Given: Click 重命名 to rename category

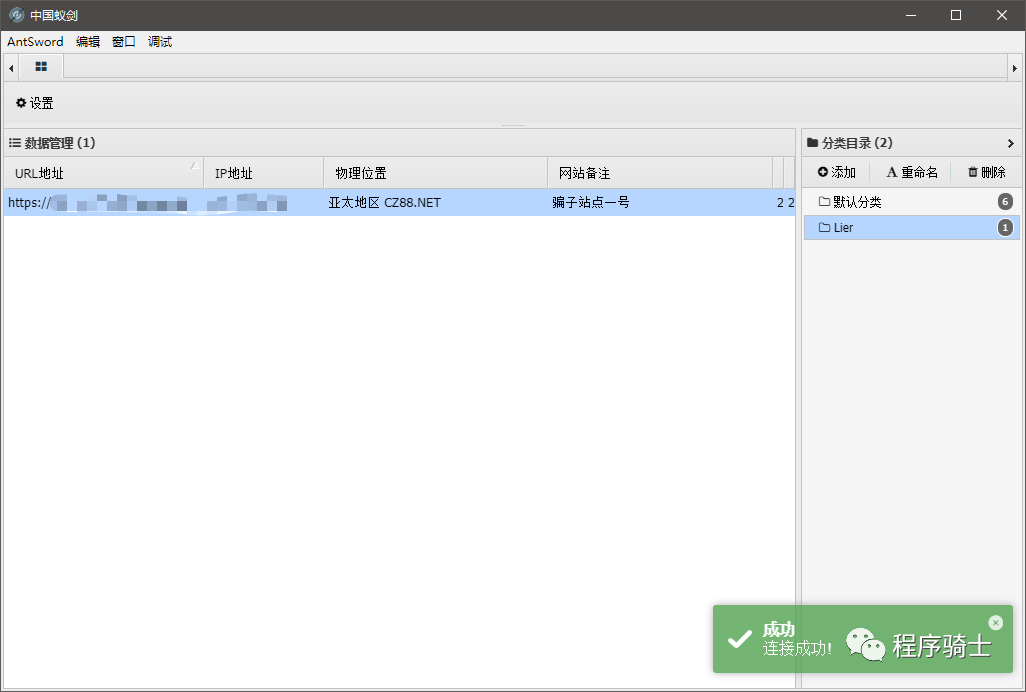Looking at the screenshot, I should pyautogui.click(x=912, y=173).
